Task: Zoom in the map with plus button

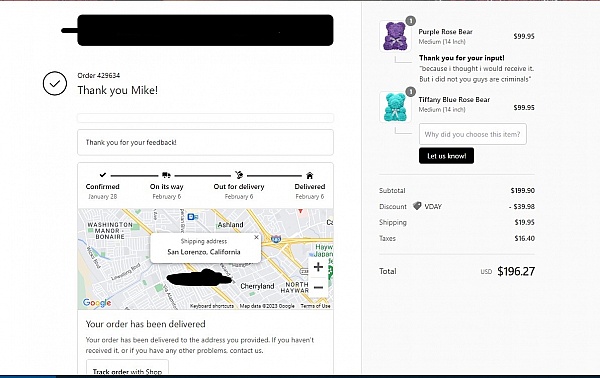Action: point(318,267)
